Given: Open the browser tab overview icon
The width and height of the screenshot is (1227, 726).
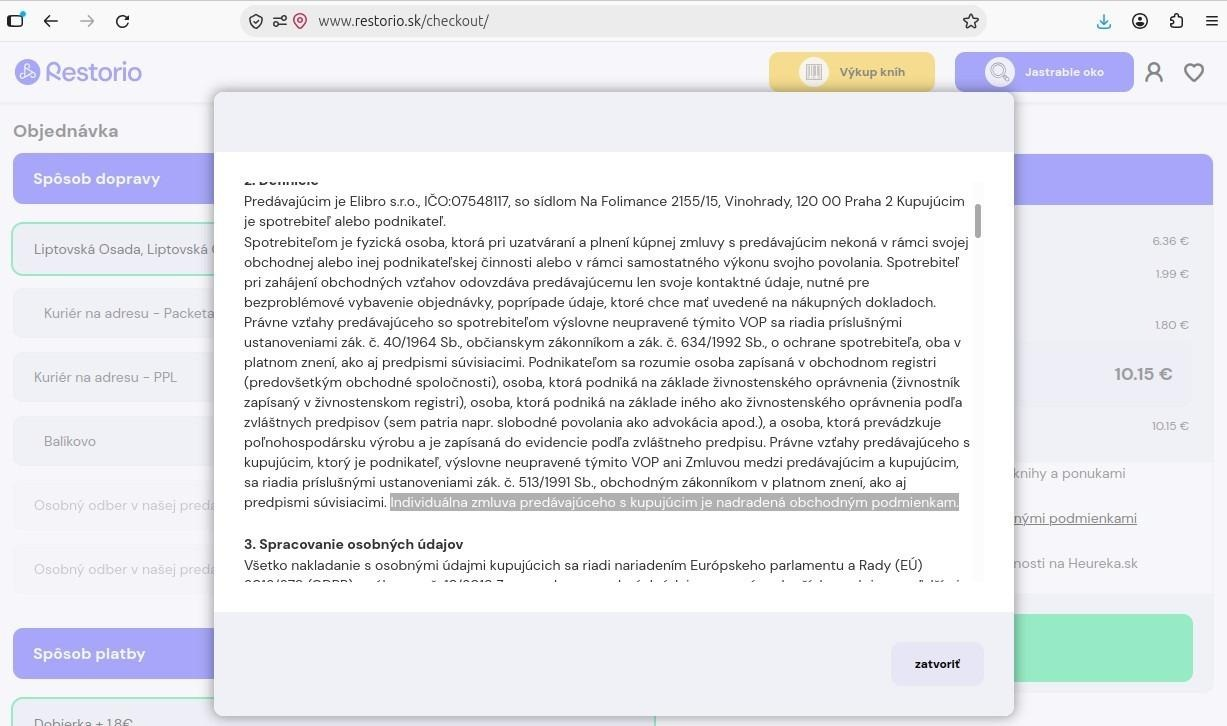Looking at the screenshot, I should pyautogui.click(x=16, y=21).
